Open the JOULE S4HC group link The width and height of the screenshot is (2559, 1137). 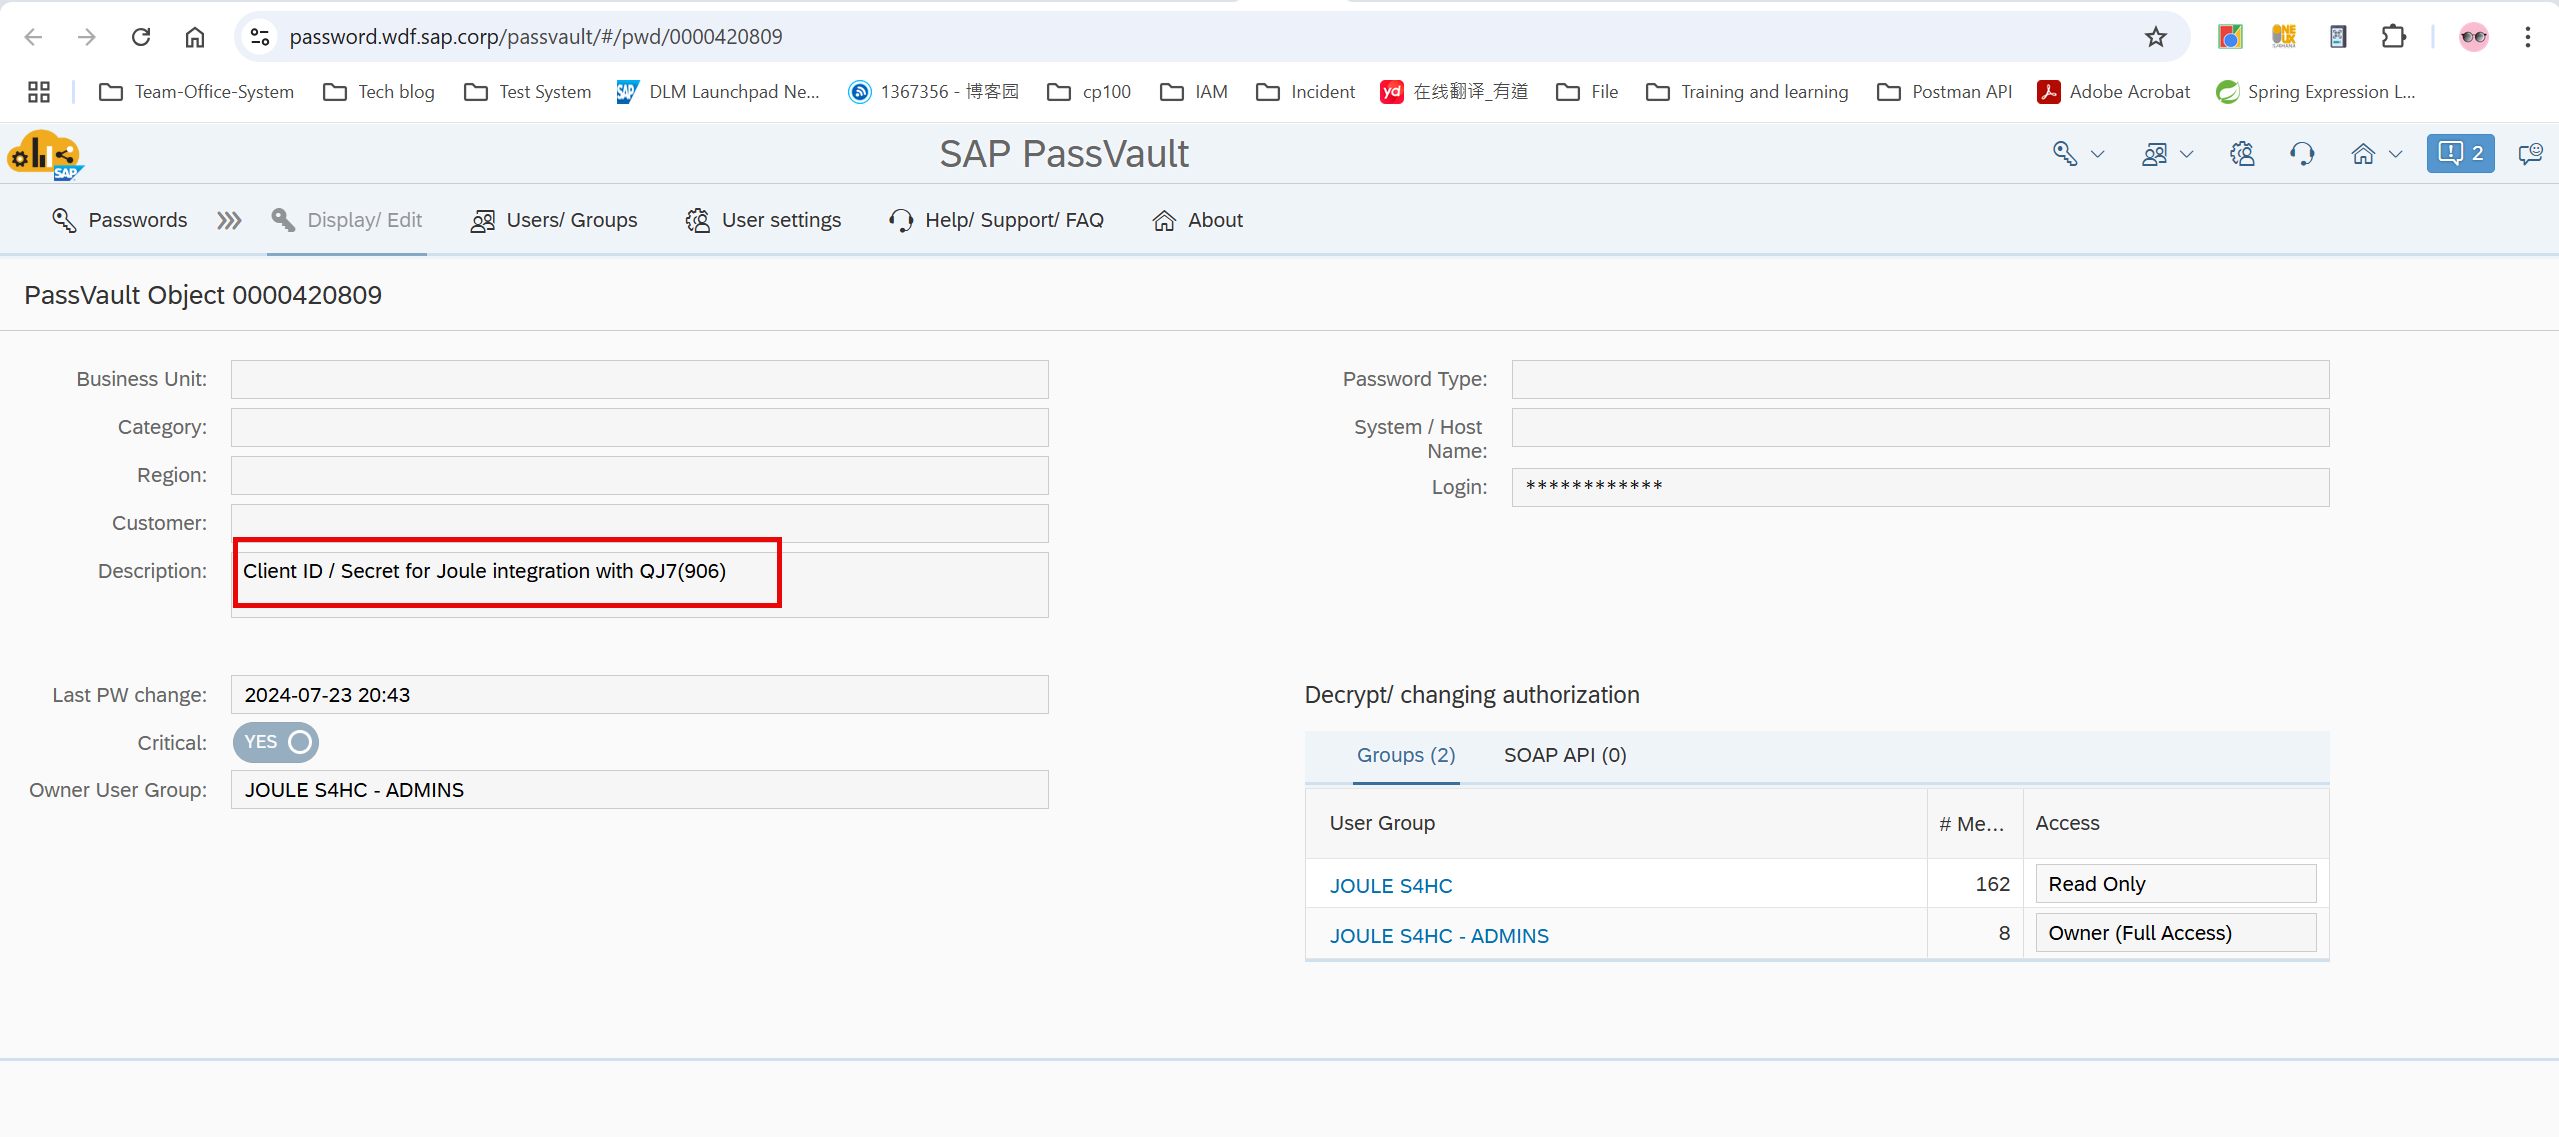pyautogui.click(x=1390, y=886)
